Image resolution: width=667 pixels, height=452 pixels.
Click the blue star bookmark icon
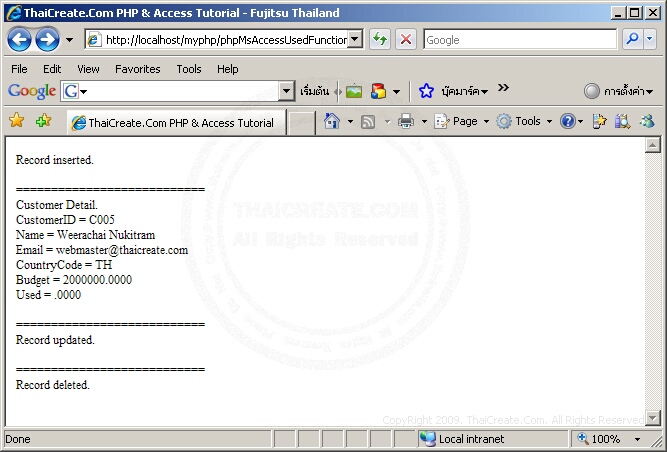pyautogui.click(x=426, y=91)
